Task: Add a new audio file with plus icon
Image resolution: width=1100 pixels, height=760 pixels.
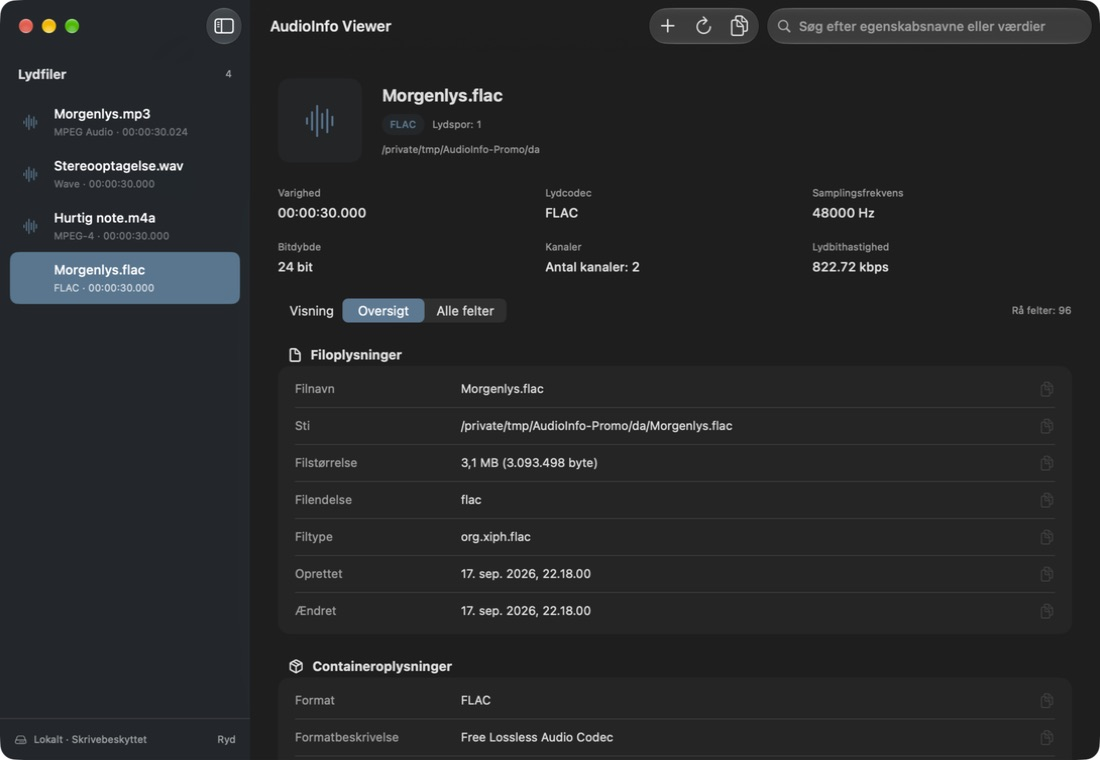Action: point(667,26)
